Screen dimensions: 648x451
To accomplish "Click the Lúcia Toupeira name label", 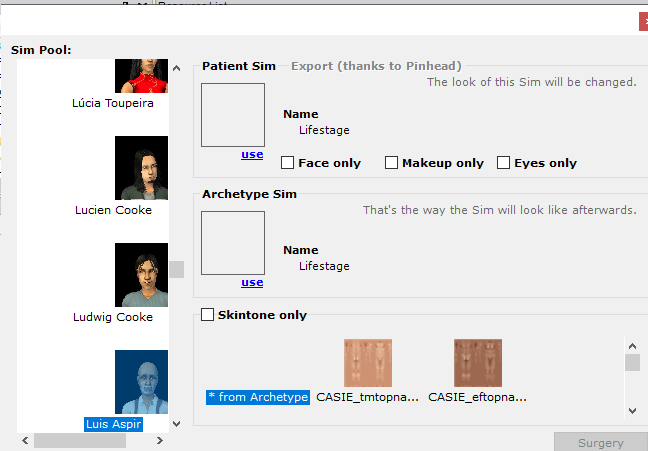I will click(113, 103).
